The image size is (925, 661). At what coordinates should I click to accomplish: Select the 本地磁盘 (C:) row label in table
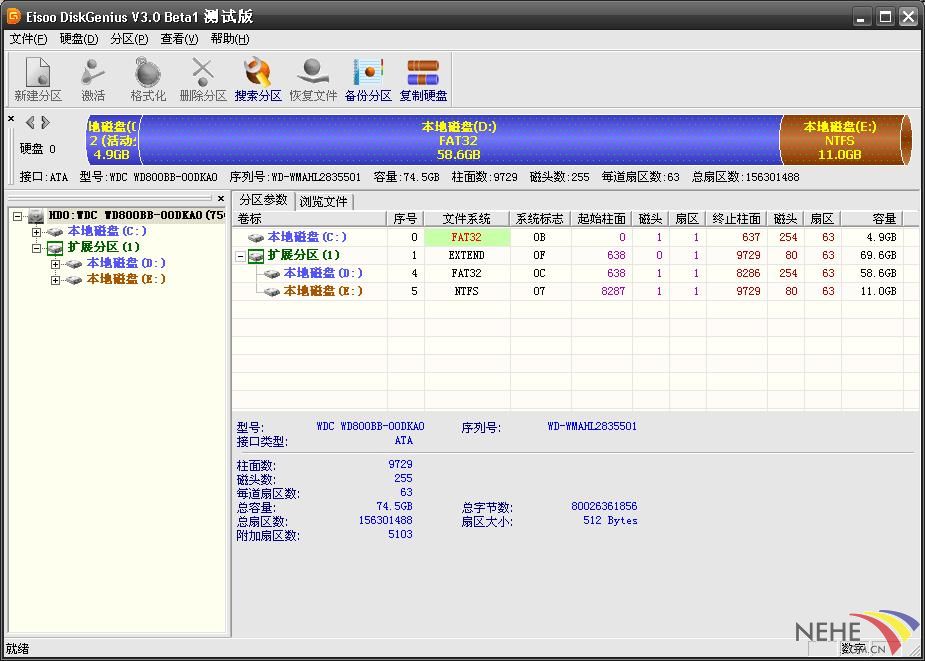pyautogui.click(x=307, y=237)
